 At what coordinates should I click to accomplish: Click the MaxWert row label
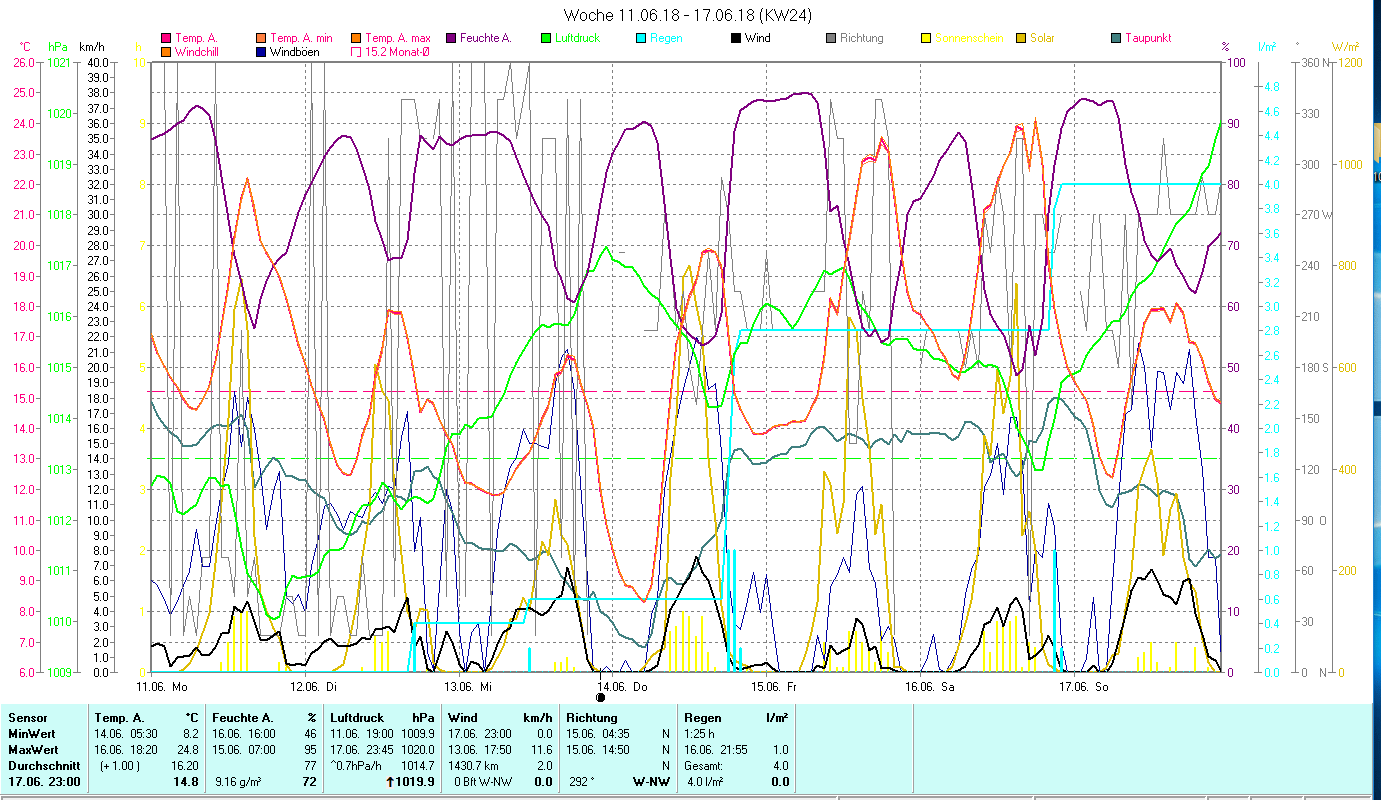pyautogui.click(x=33, y=749)
